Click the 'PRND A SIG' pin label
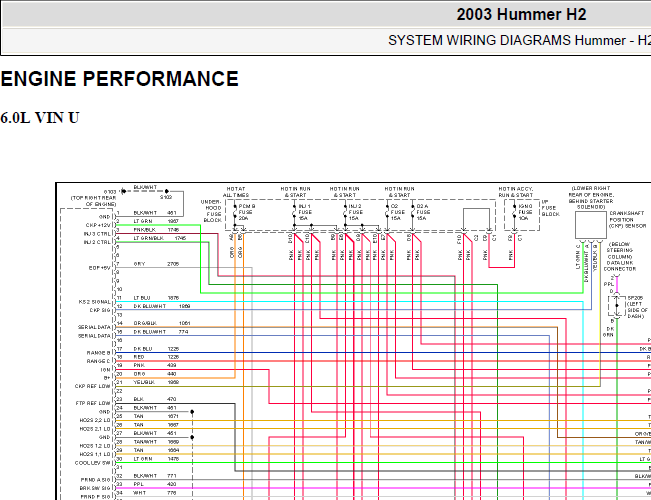651x500 pixels. pyautogui.click(x=96, y=480)
